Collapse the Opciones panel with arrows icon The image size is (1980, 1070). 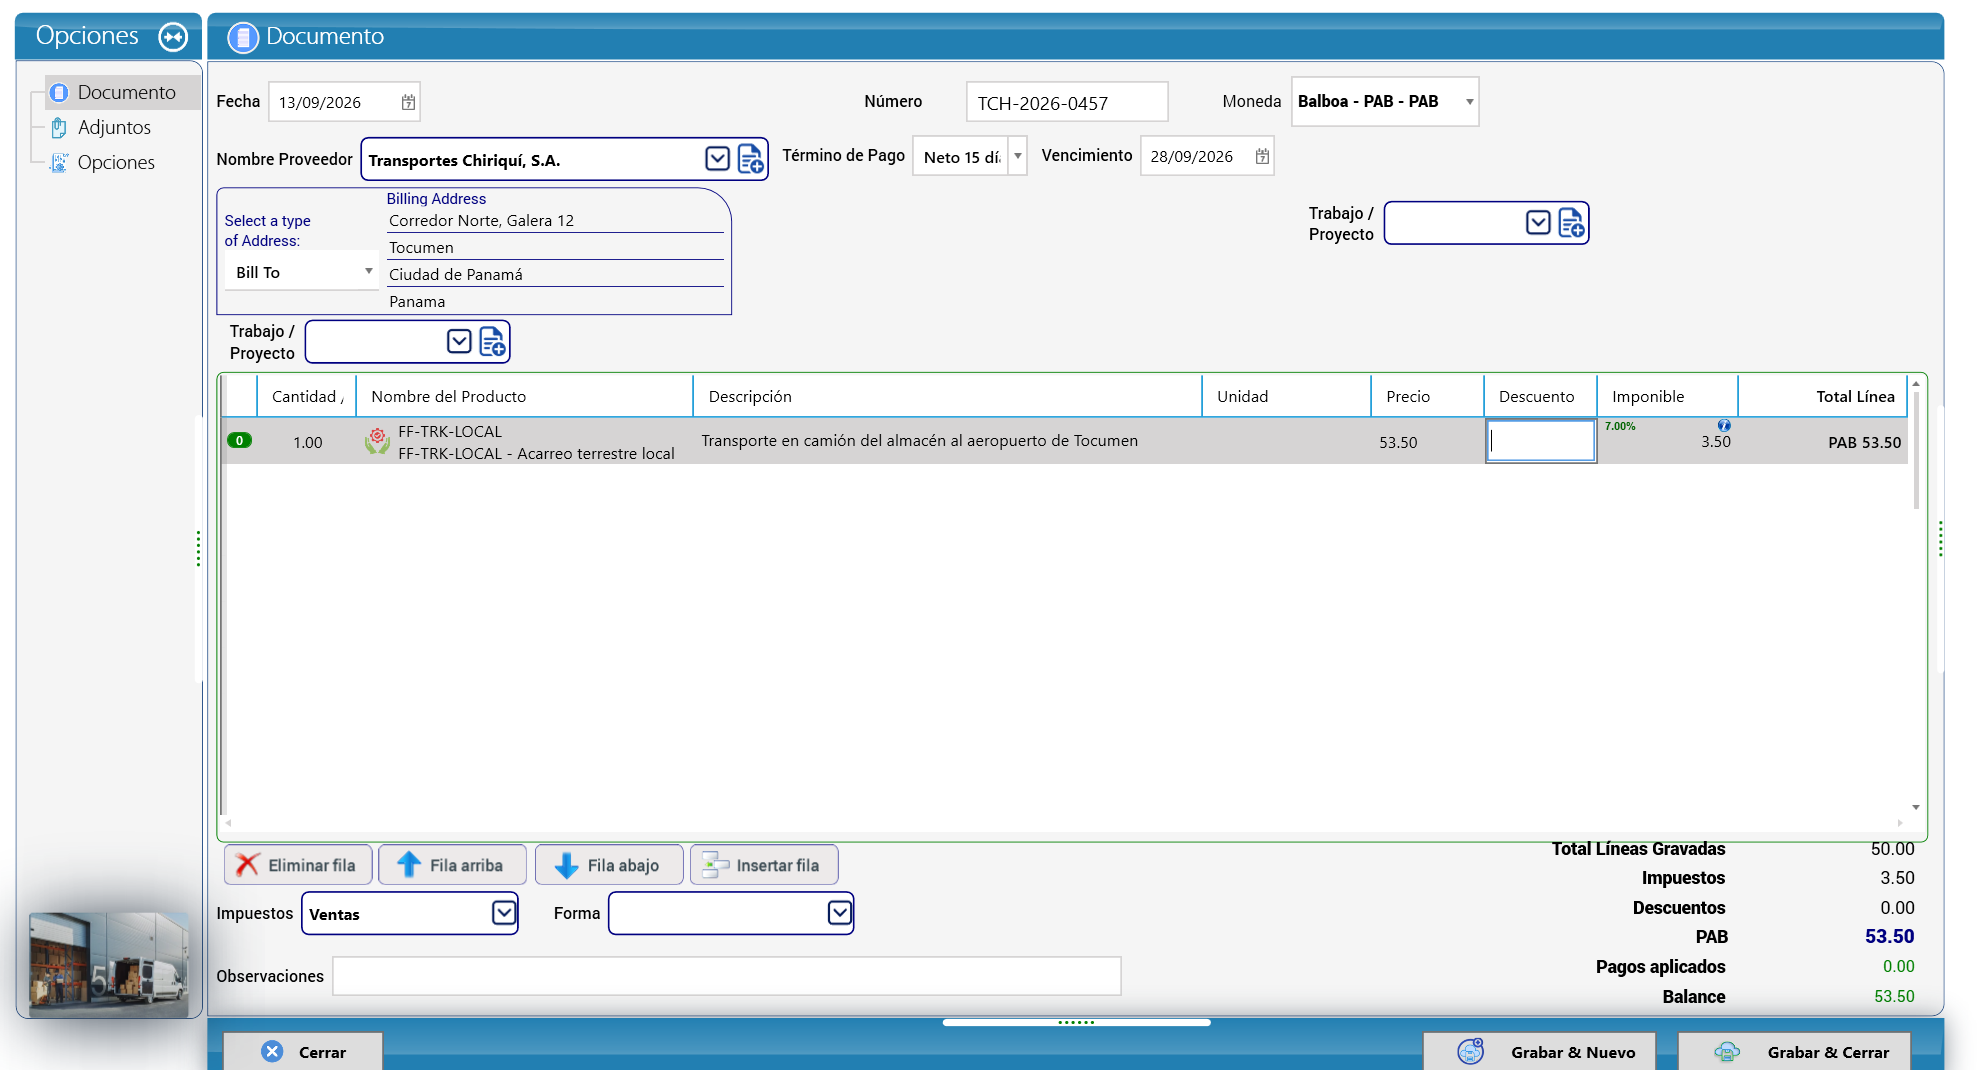(x=173, y=37)
